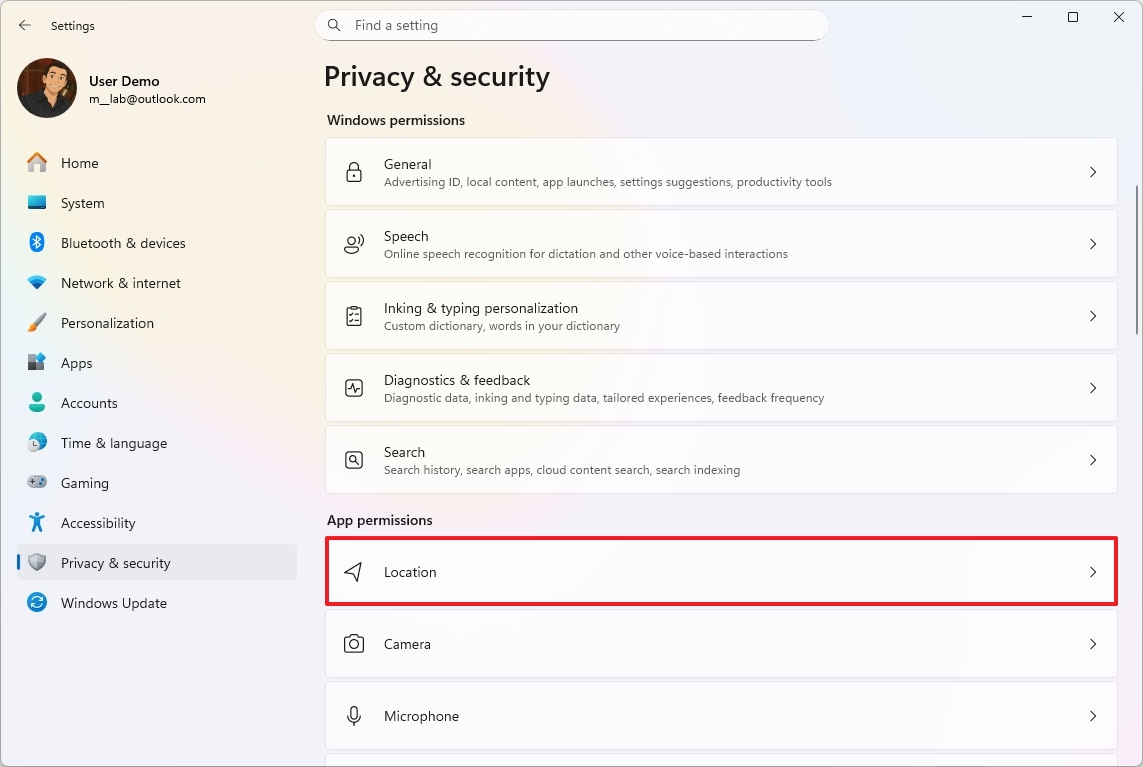Expand the Location chevron arrow
The width and height of the screenshot is (1143, 767).
[x=1092, y=572]
